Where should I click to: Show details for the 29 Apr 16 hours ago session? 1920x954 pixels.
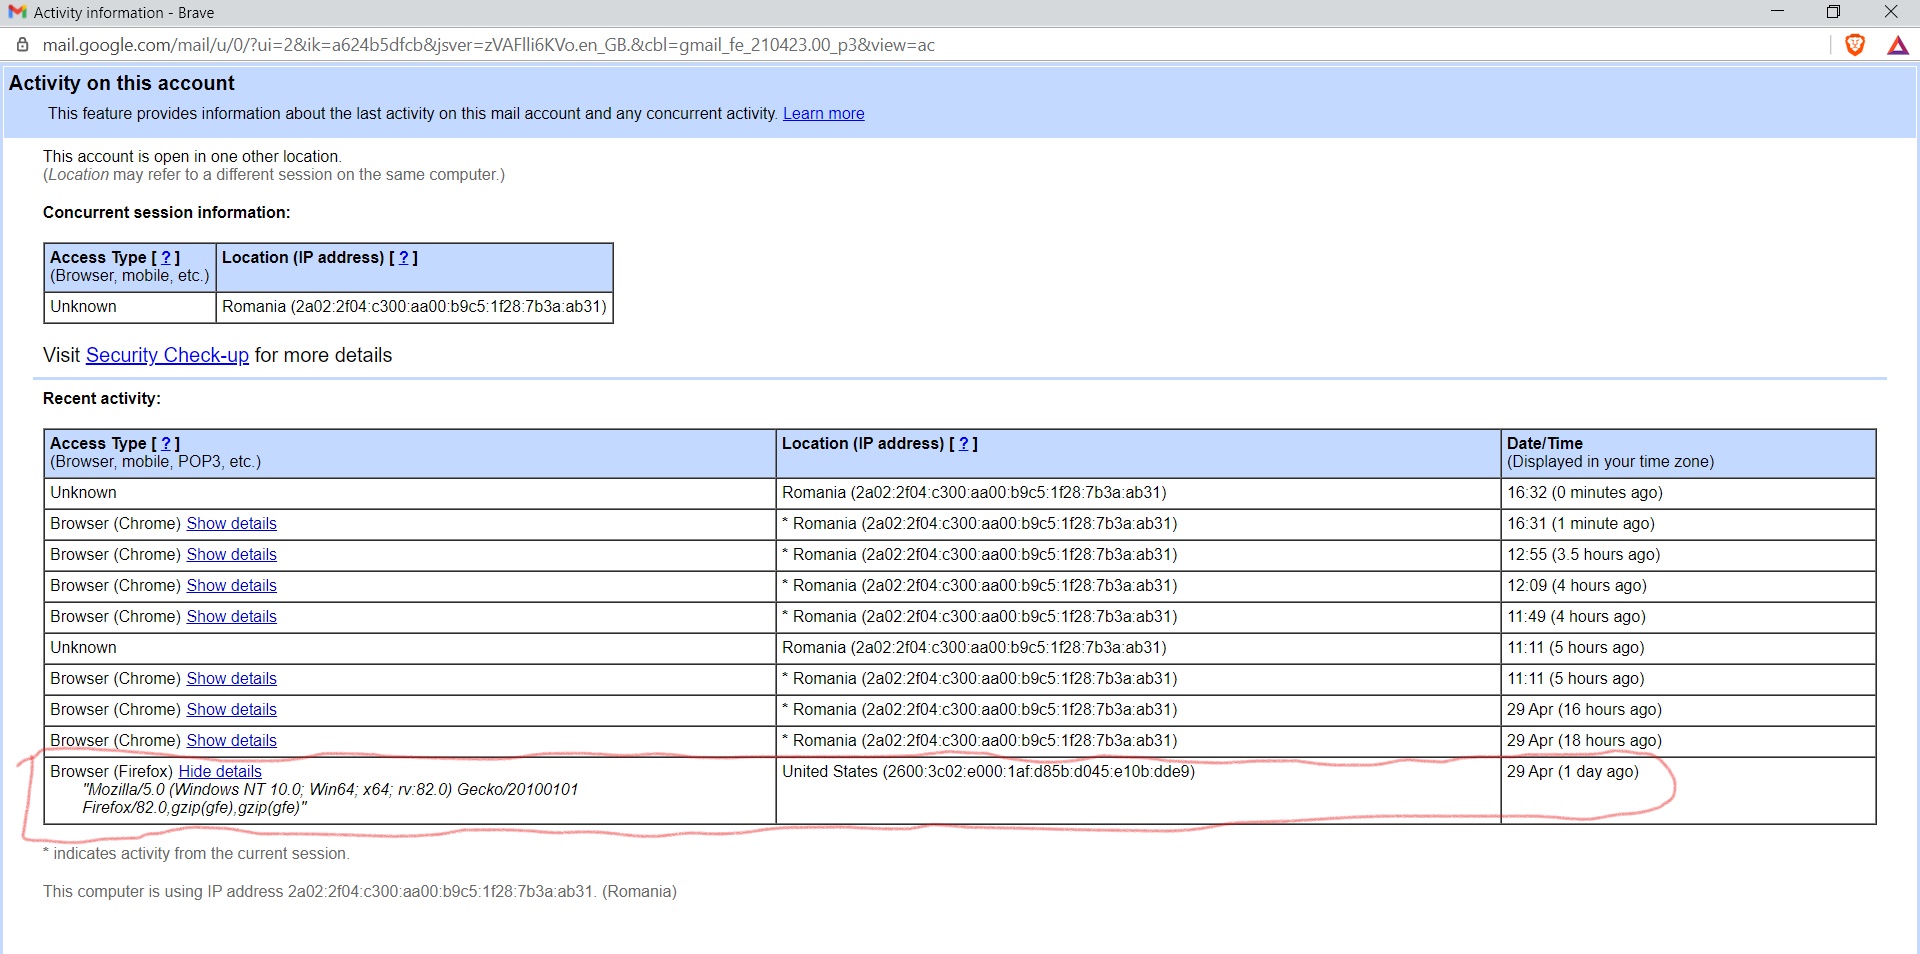[x=231, y=710]
